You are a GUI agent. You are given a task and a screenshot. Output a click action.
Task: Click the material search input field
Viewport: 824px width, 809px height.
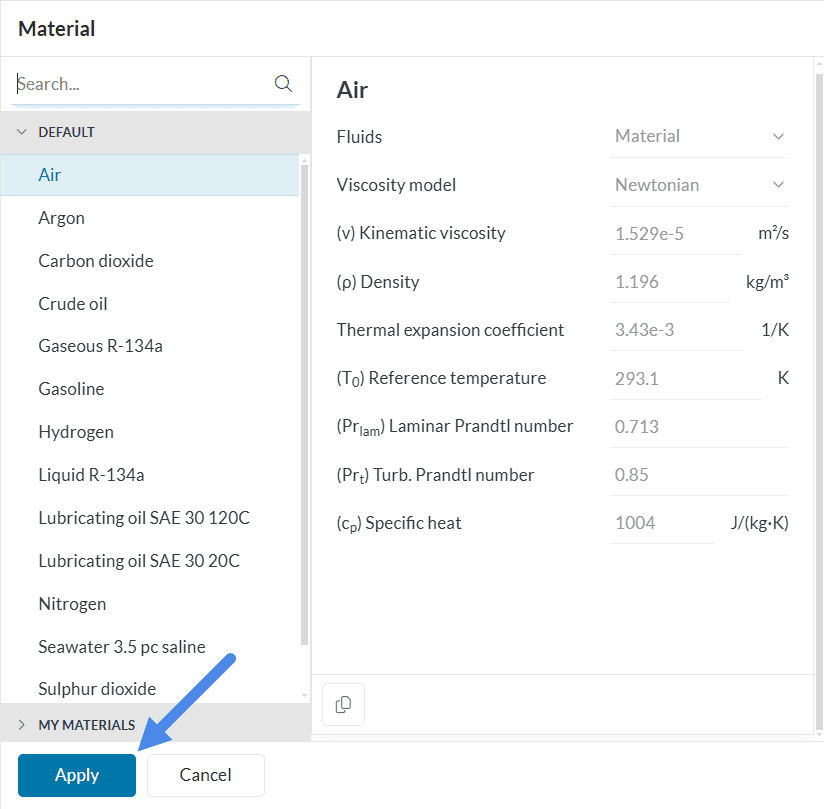[x=140, y=84]
